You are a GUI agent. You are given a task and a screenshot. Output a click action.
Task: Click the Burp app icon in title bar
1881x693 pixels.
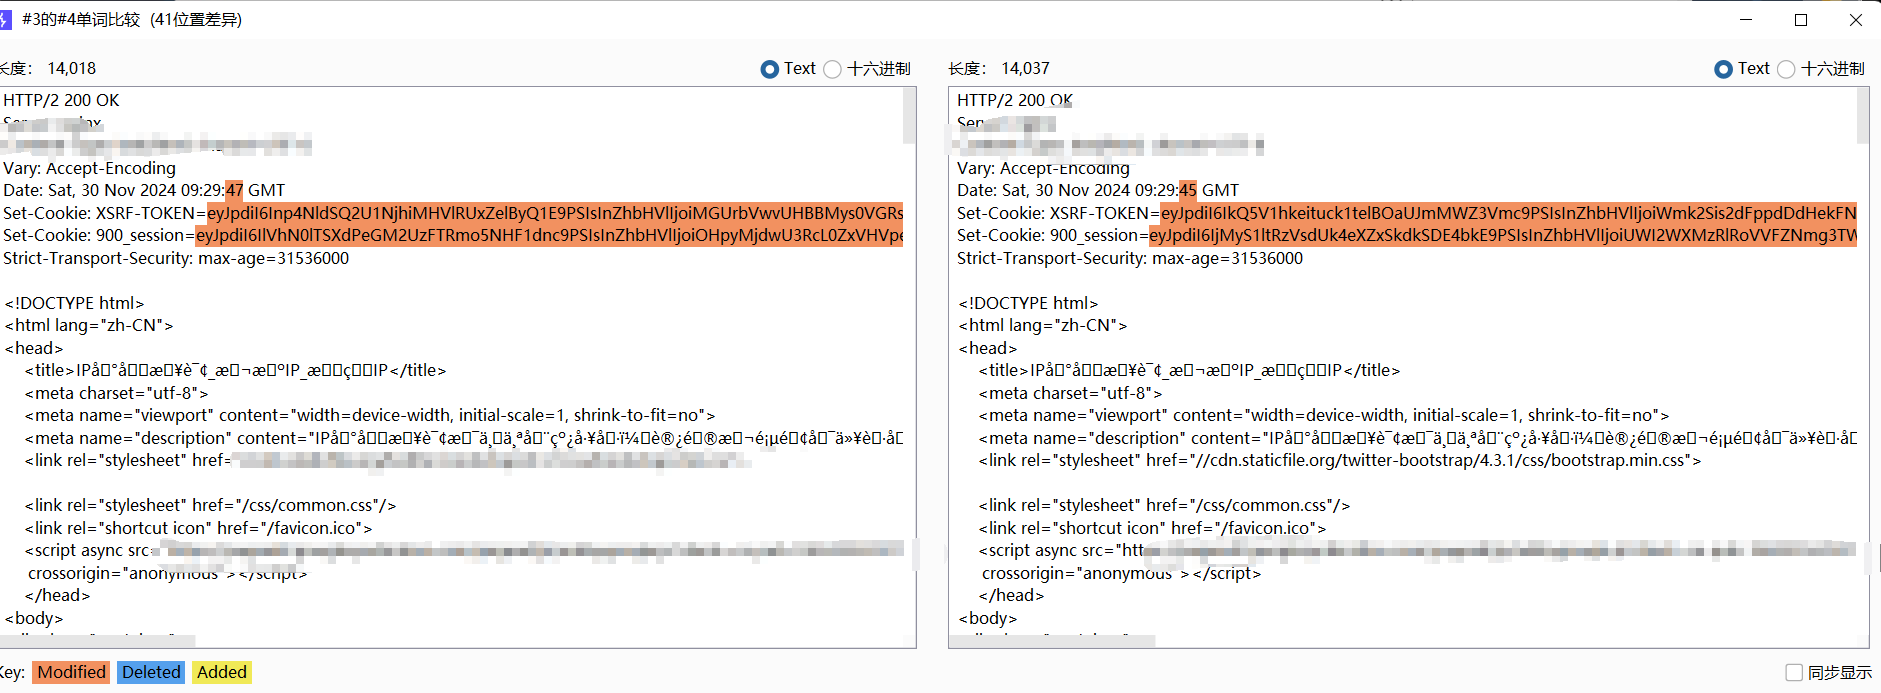pyautogui.click(x=6, y=19)
